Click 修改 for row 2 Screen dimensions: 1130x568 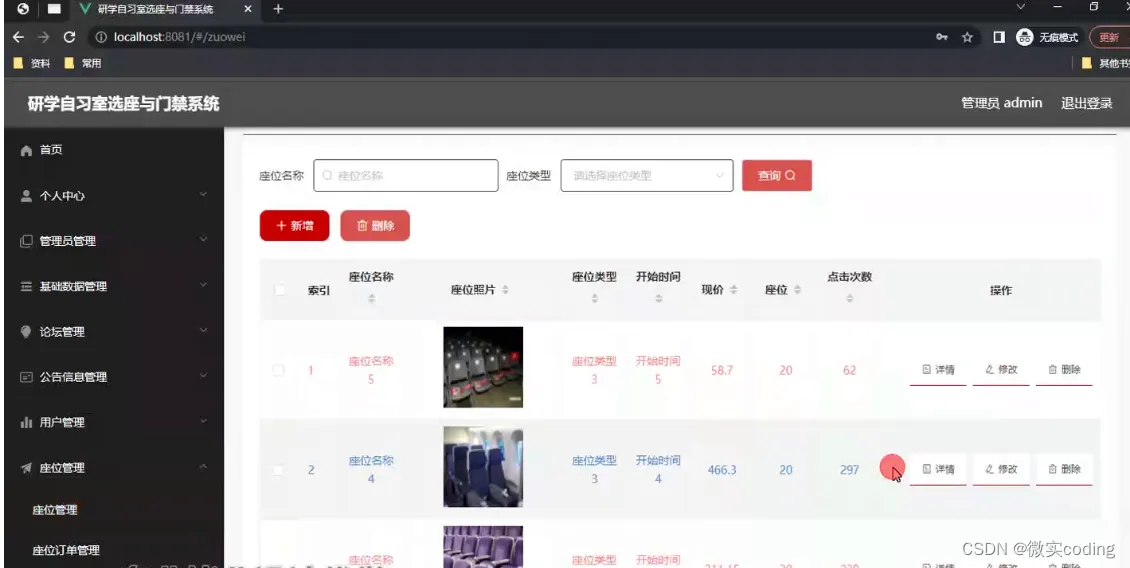point(1001,469)
